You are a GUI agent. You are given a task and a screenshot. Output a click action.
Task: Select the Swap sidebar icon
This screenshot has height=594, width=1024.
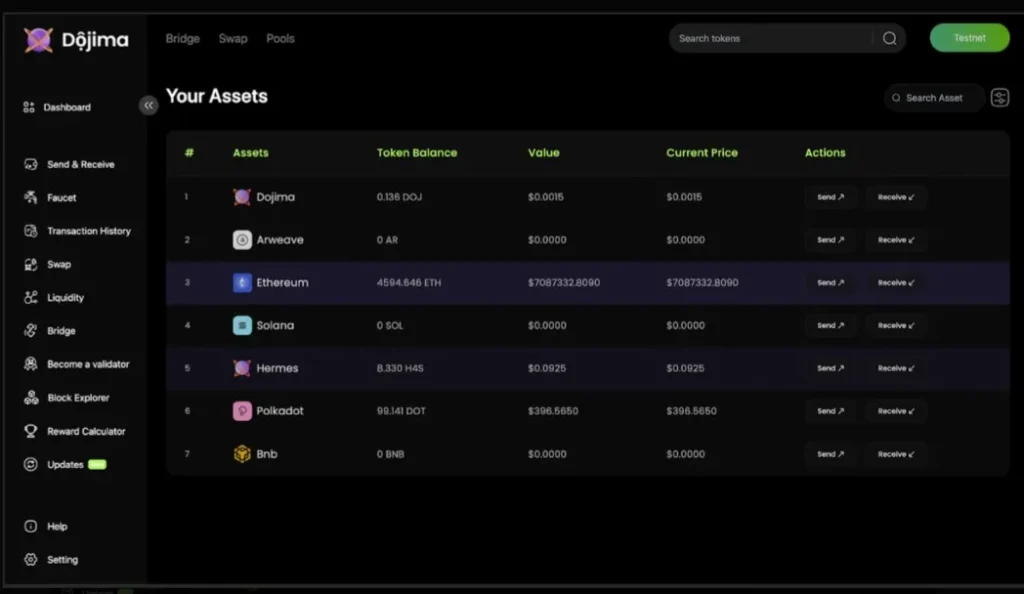[31, 264]
